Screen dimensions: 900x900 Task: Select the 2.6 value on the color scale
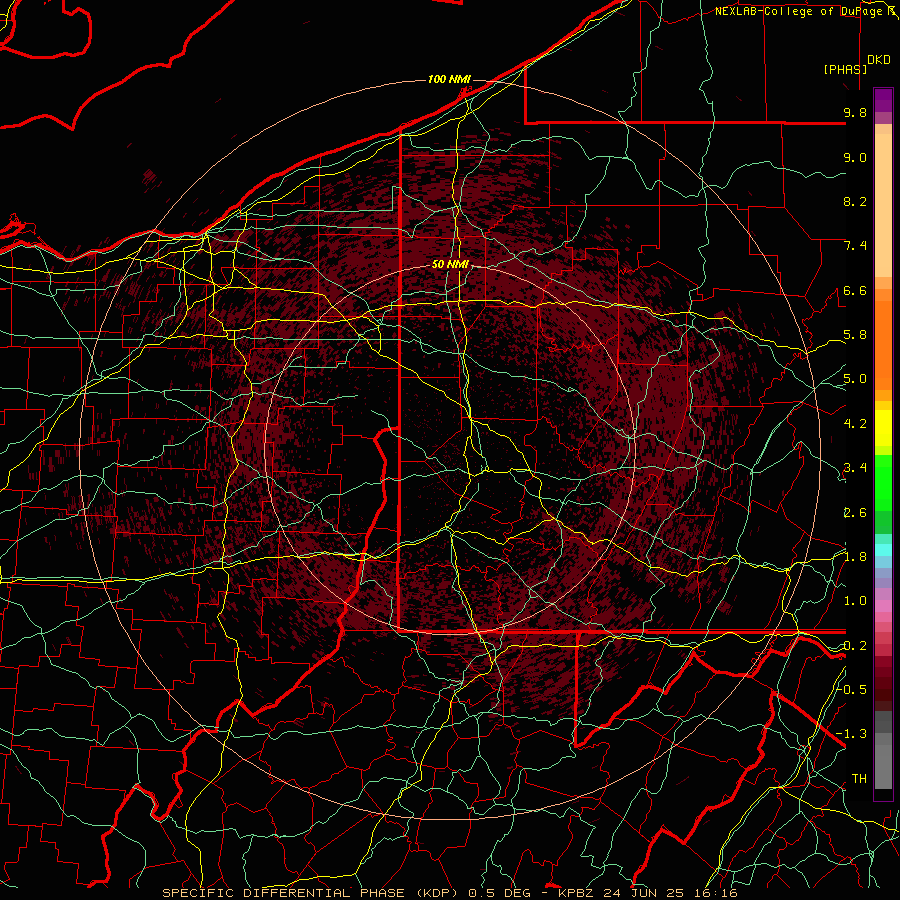(x=855, y=513)
